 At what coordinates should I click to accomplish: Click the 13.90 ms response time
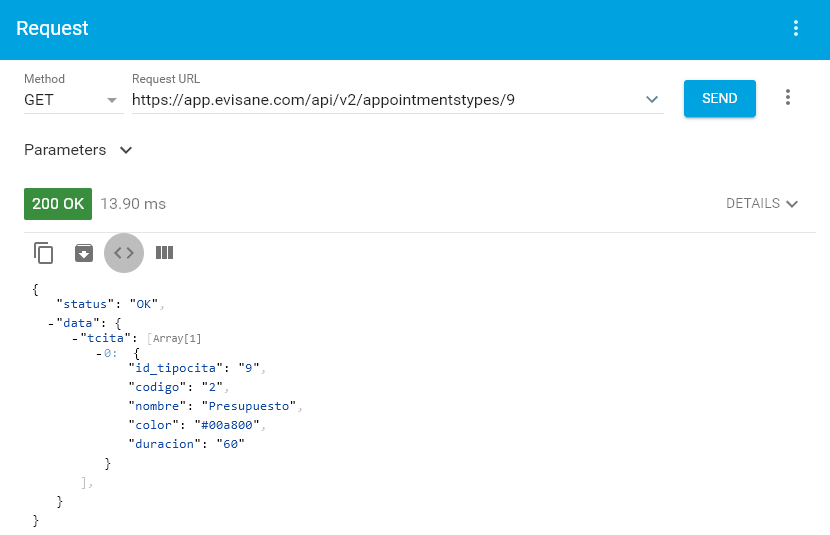pyautogui.click(x=133, y=204)
